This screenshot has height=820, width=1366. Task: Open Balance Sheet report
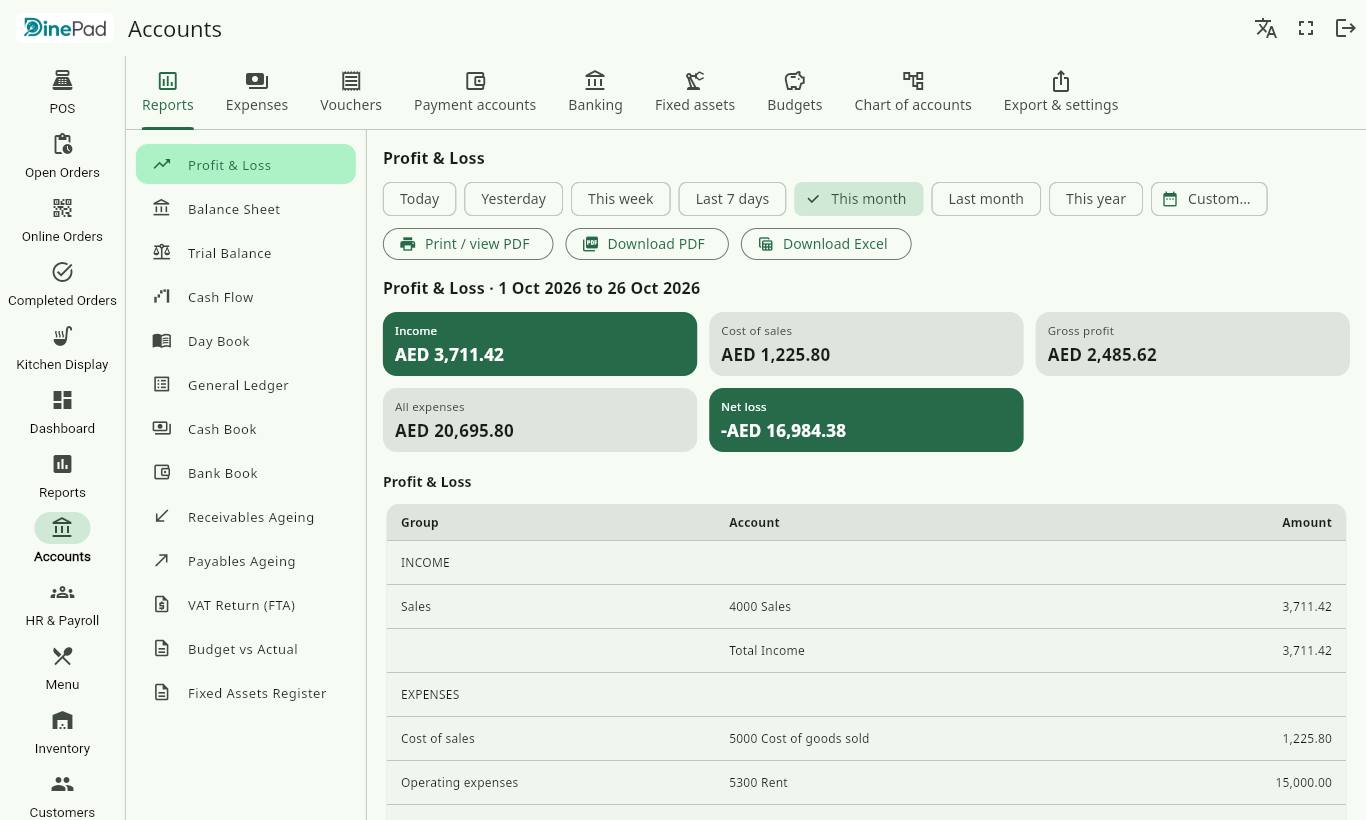(246, 209)
